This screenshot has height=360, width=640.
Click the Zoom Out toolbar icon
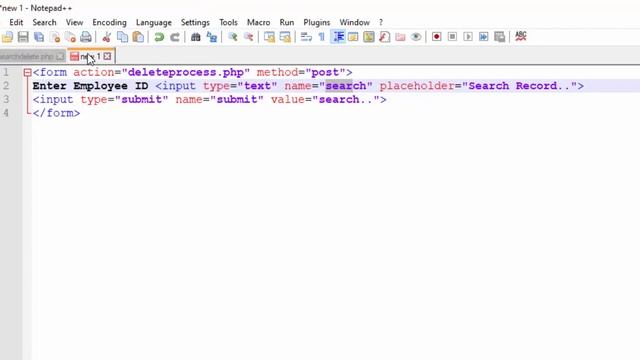pos(248,37)
